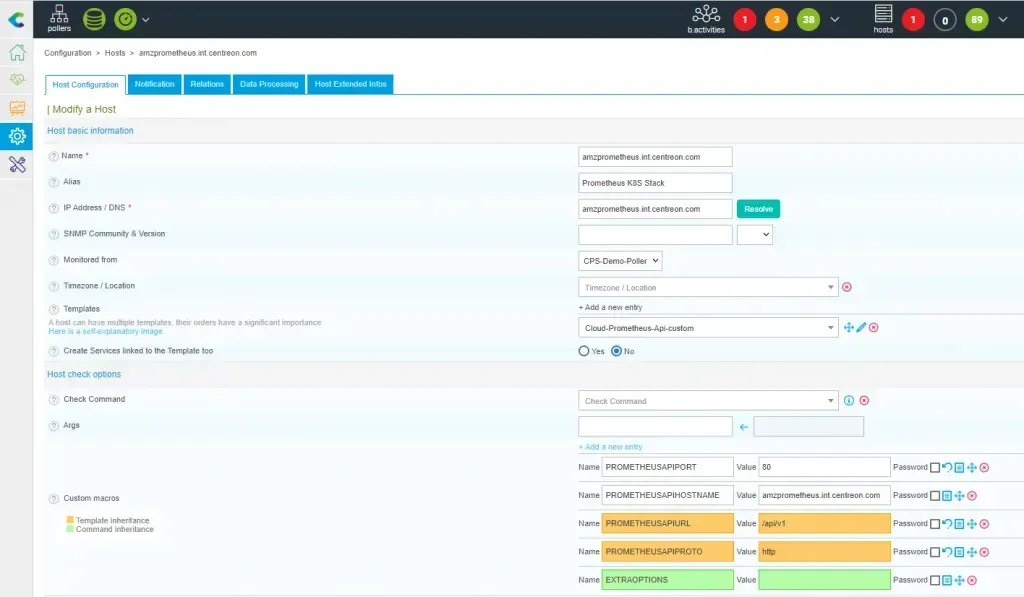
Task: Open the Home sidebar icon
Action: [17, 52]
